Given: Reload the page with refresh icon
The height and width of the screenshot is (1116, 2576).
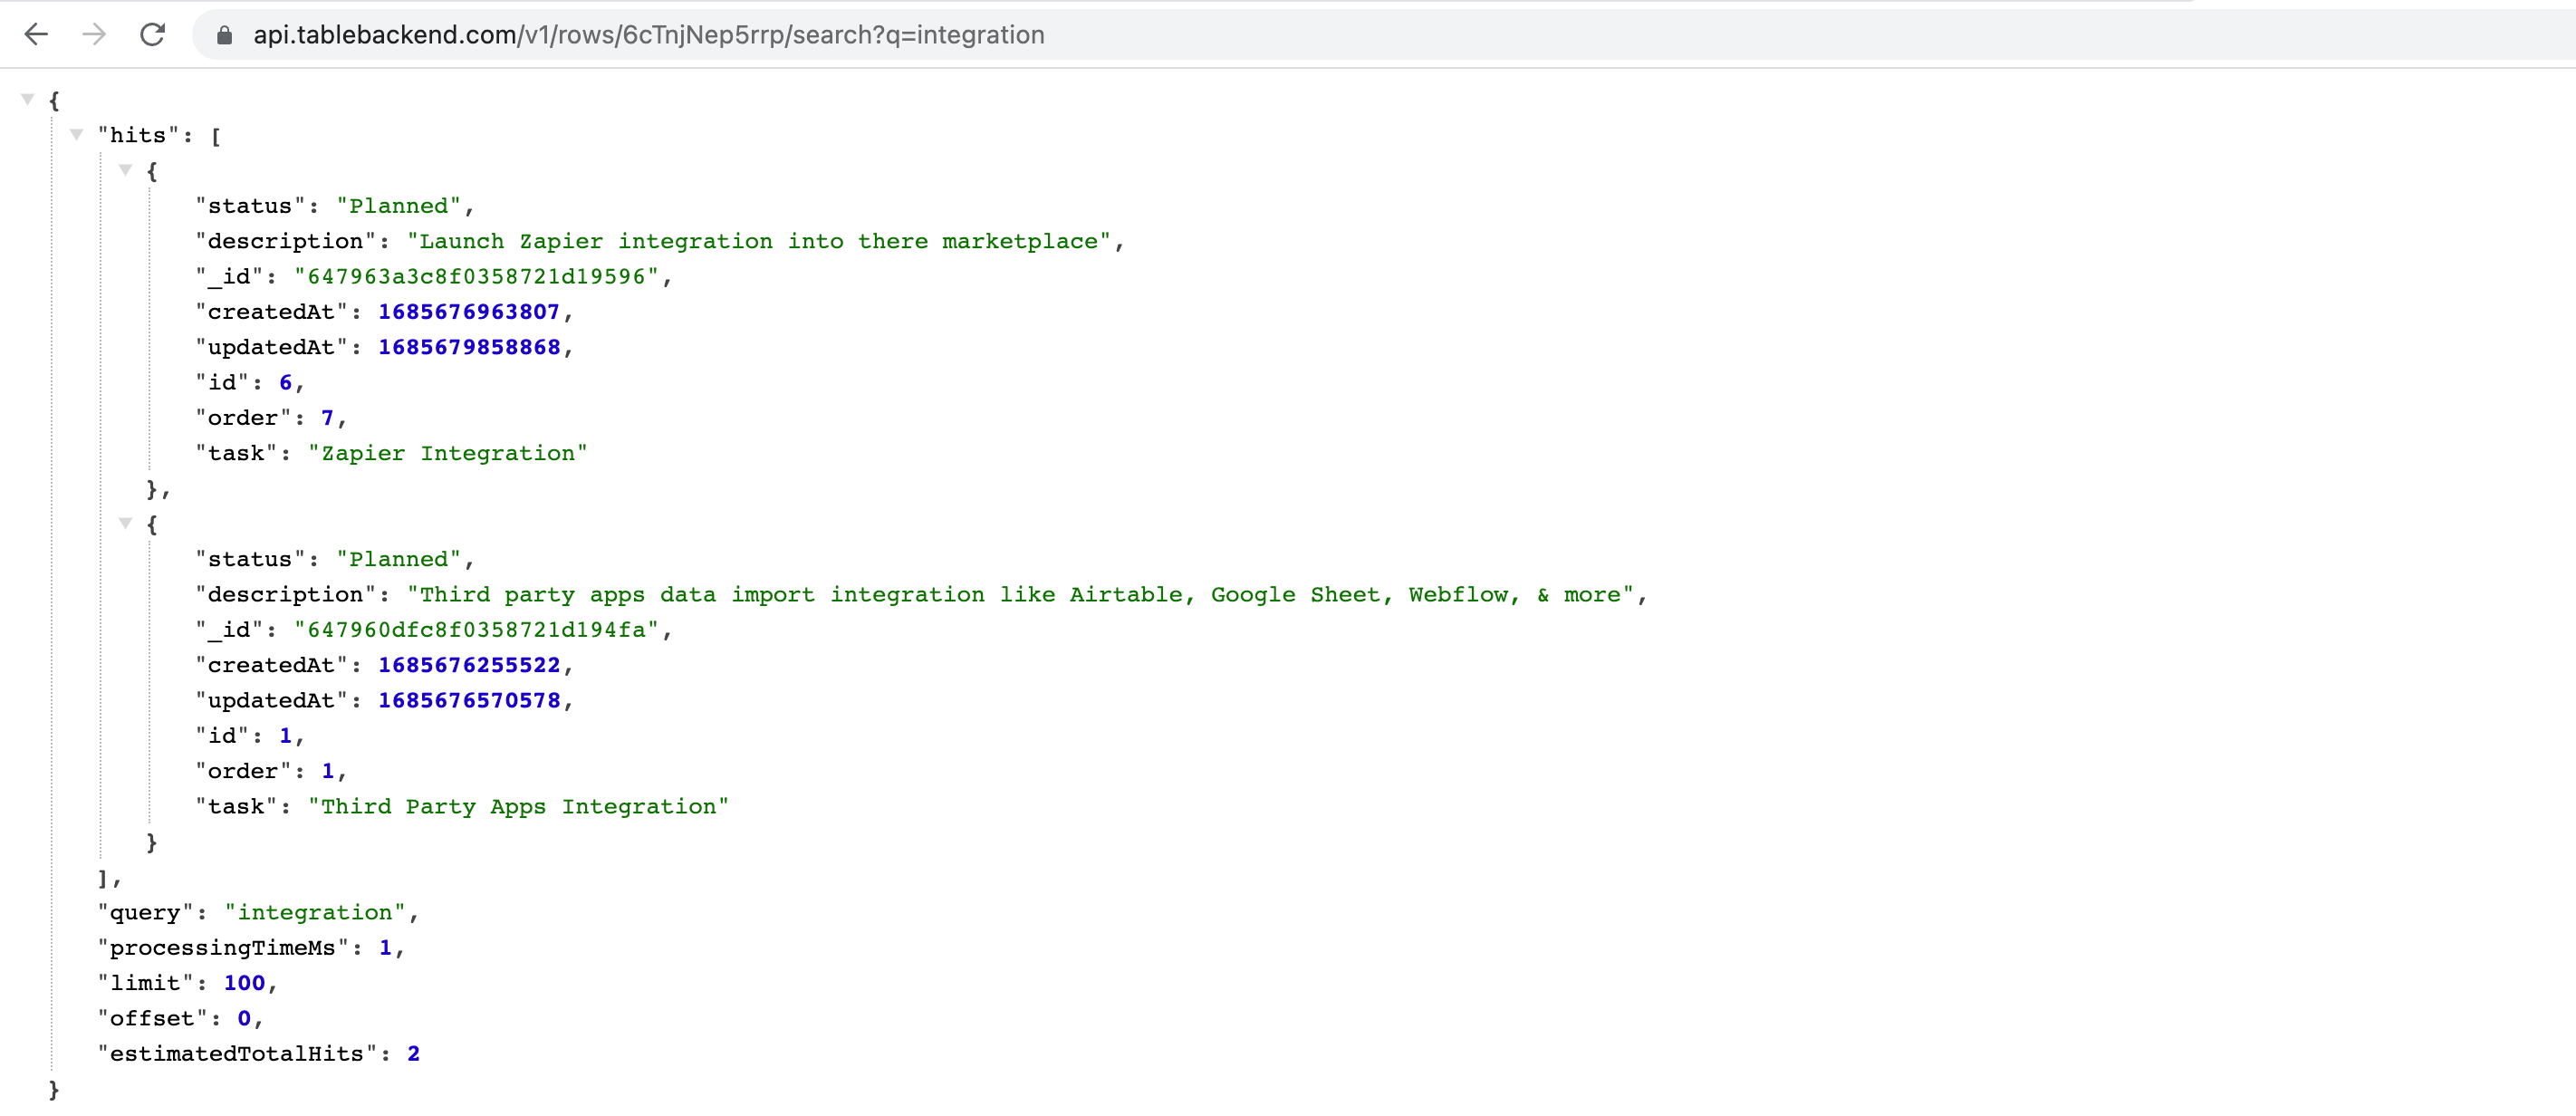Looking at the screenshot, I should point(152,35).
